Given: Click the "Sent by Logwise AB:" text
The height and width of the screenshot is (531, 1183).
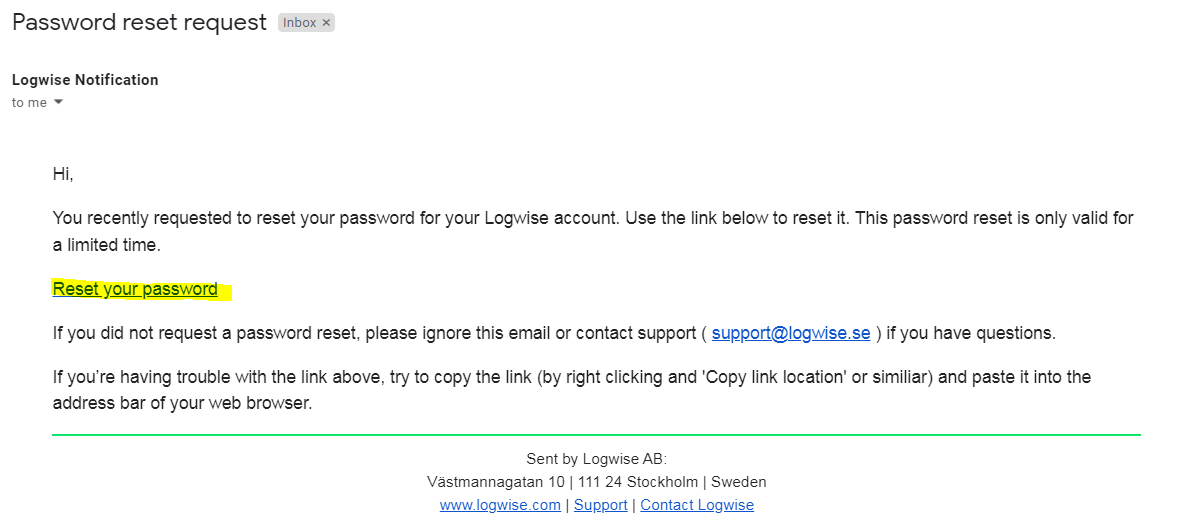Looking at the screenshot, I should [597, 459].
